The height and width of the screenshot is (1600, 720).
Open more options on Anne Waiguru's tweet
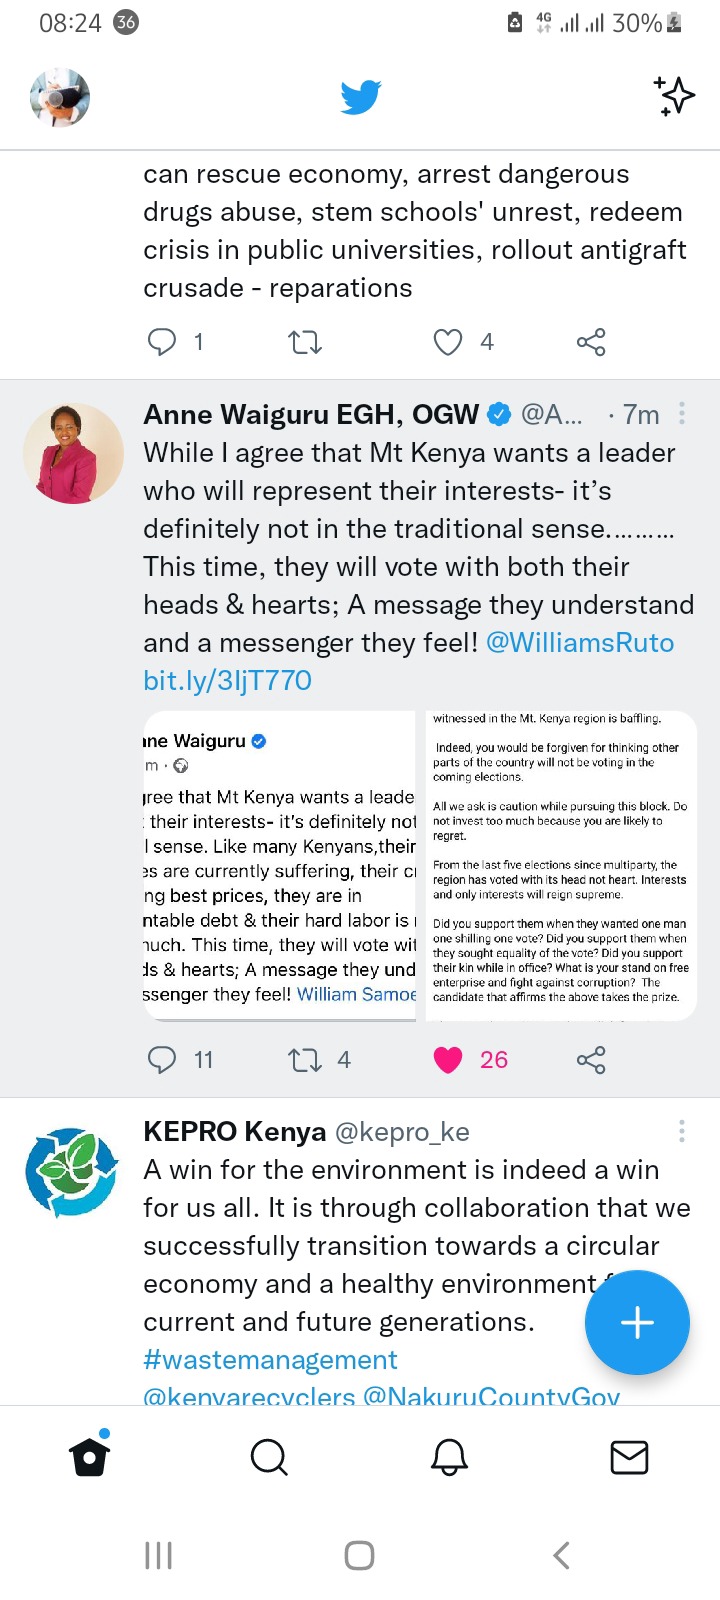[682, 413]
